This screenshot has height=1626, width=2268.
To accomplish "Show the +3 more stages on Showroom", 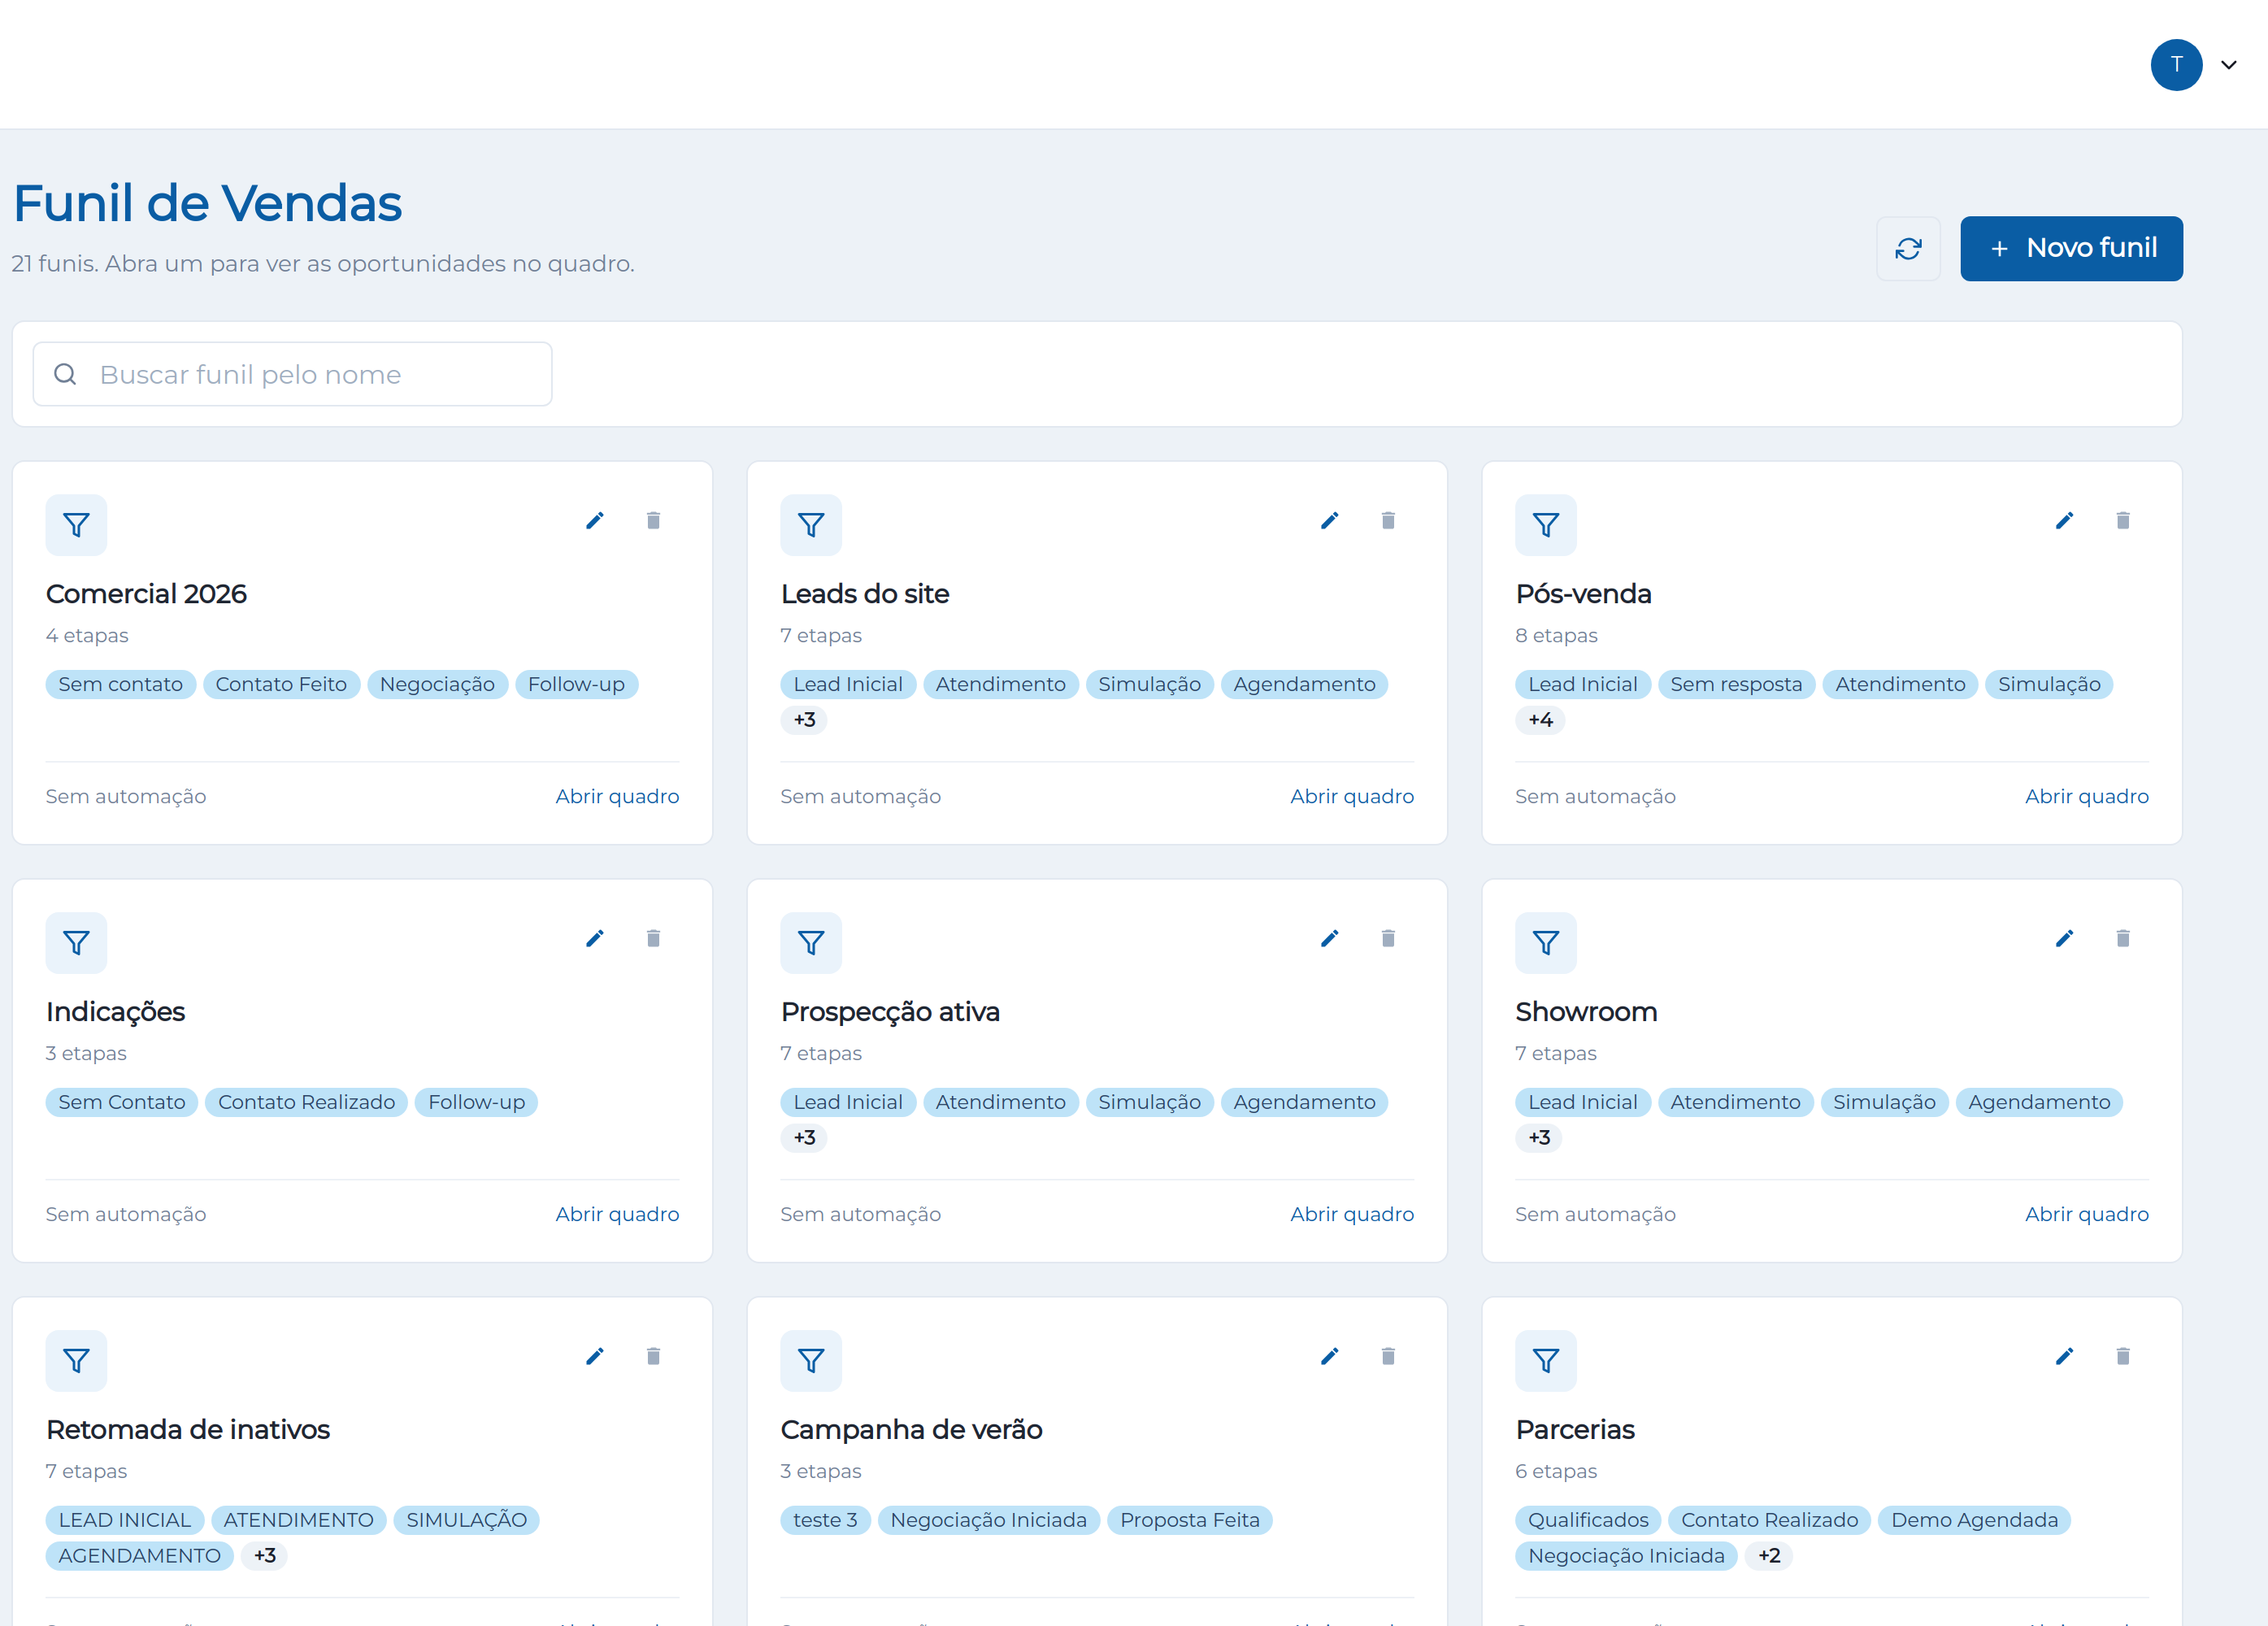I will click(1539, 1138).
